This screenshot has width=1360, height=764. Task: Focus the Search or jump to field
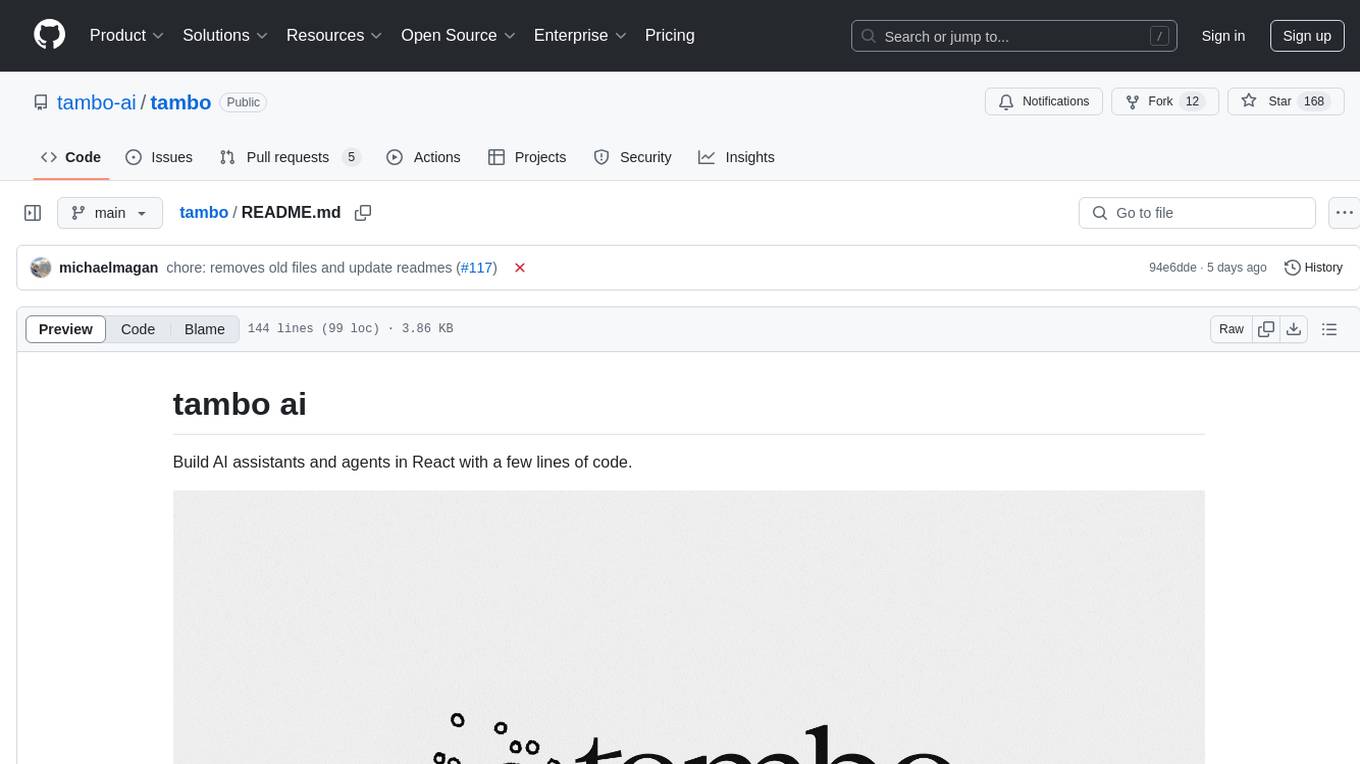point(1016,36)
